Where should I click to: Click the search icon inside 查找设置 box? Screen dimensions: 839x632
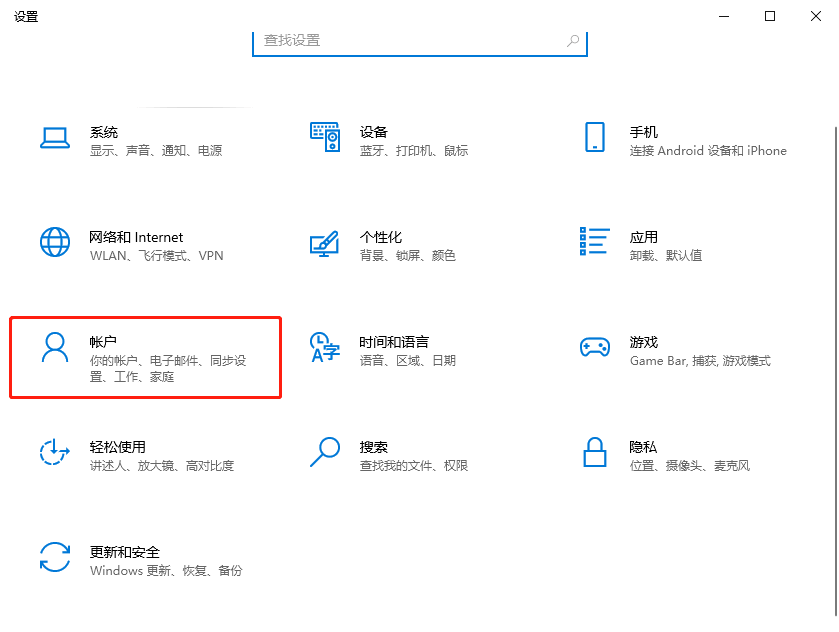point(571,40)
